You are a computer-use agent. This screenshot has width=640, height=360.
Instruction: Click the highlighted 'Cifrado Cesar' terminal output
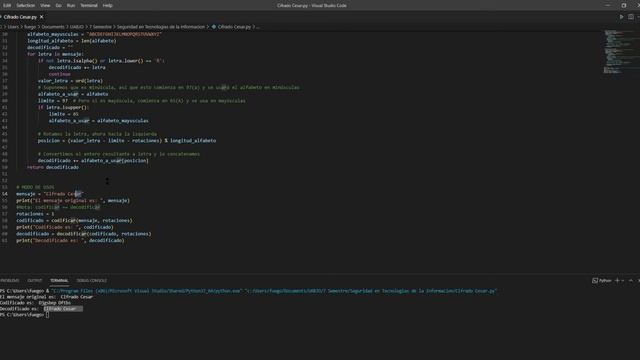[63, 309]
